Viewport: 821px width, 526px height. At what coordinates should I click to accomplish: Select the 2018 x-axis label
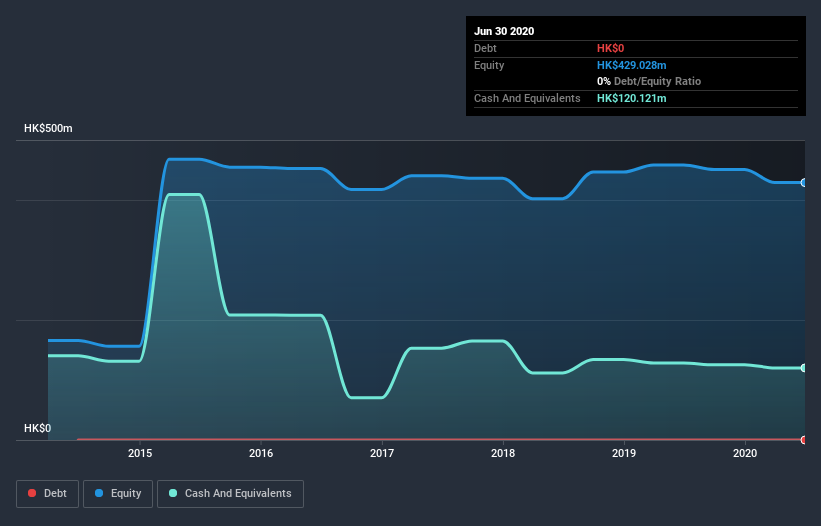503,453
